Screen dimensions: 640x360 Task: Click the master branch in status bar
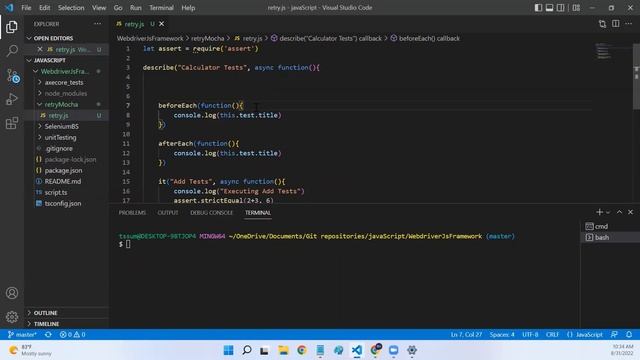(x=22, y=334)
